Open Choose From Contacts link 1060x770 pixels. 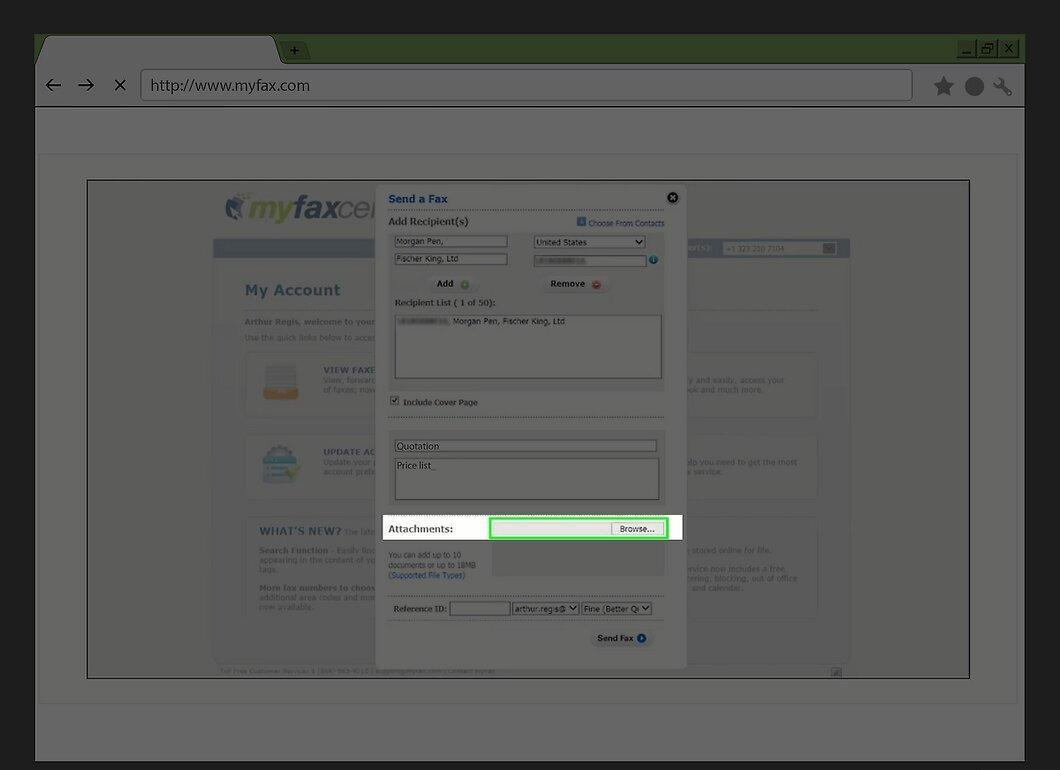point(621,222)
